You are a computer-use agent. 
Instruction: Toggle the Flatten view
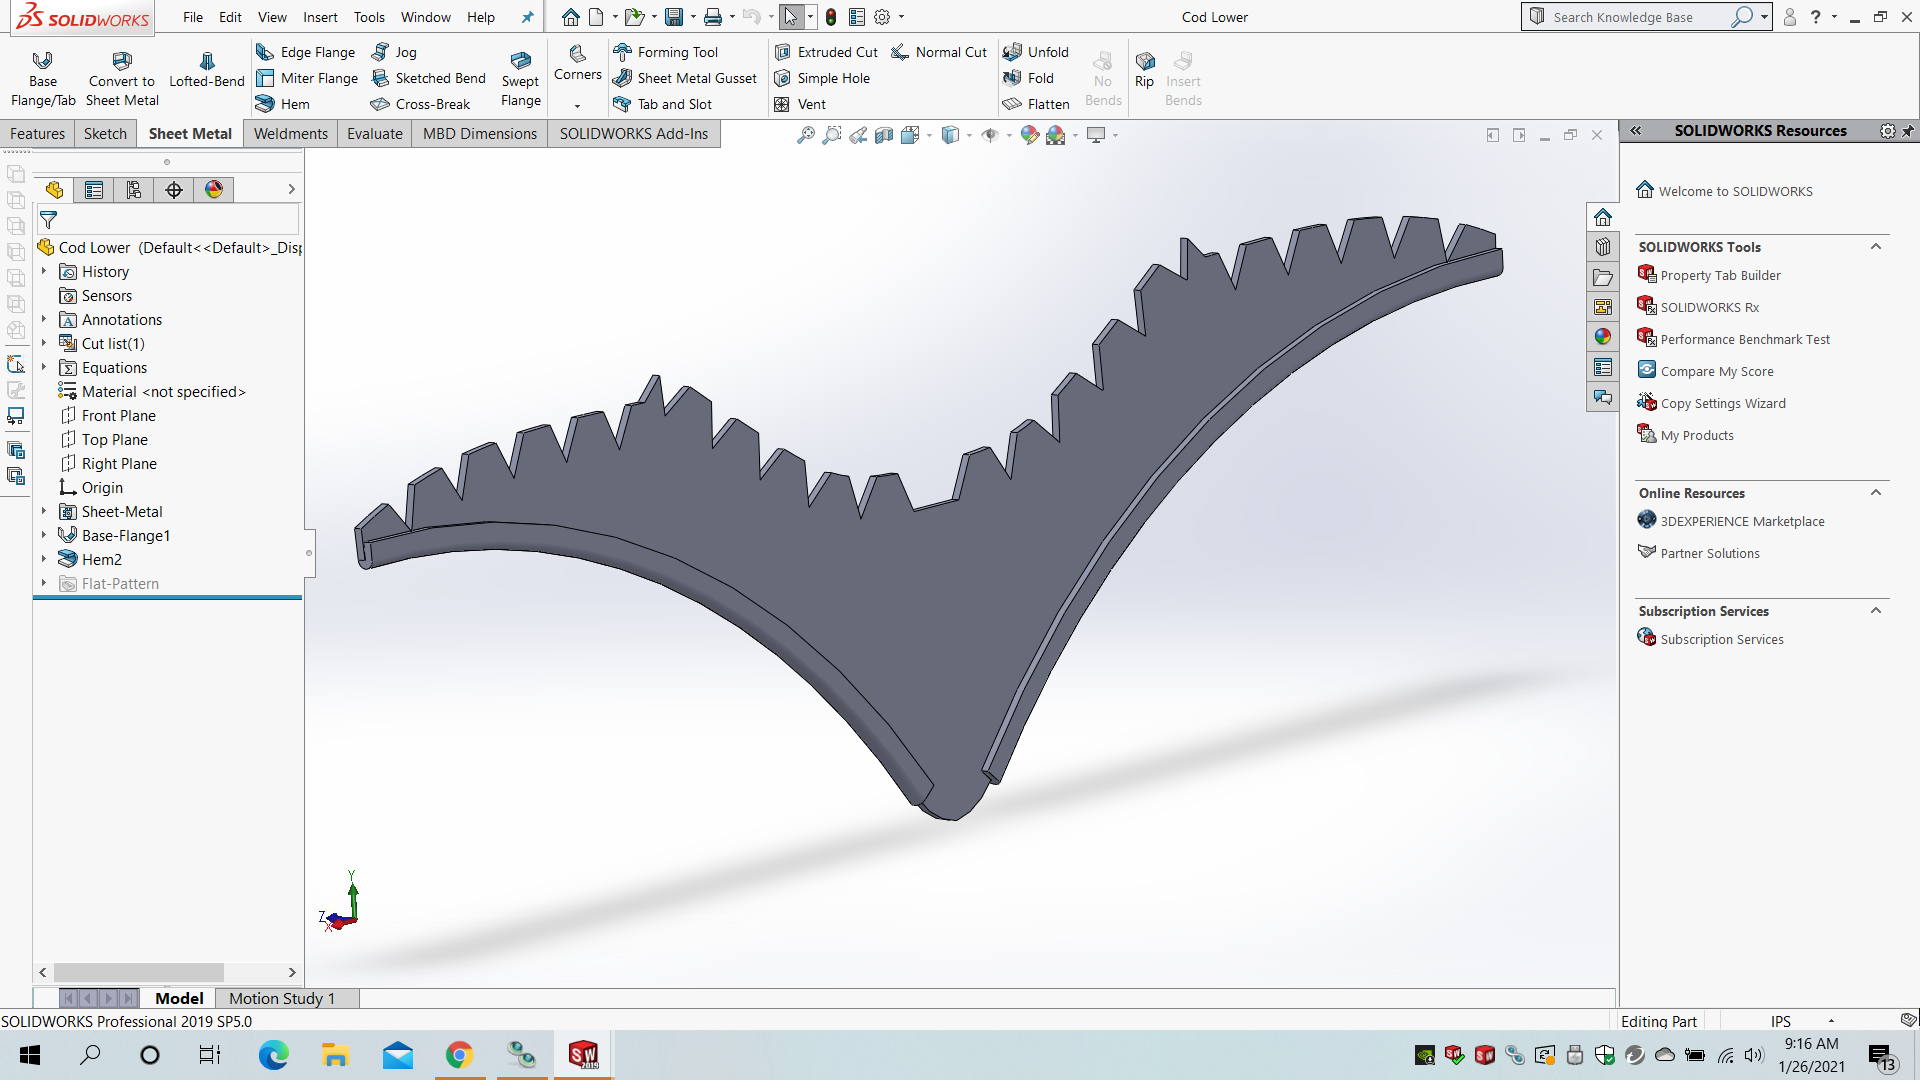point(1036,104)
